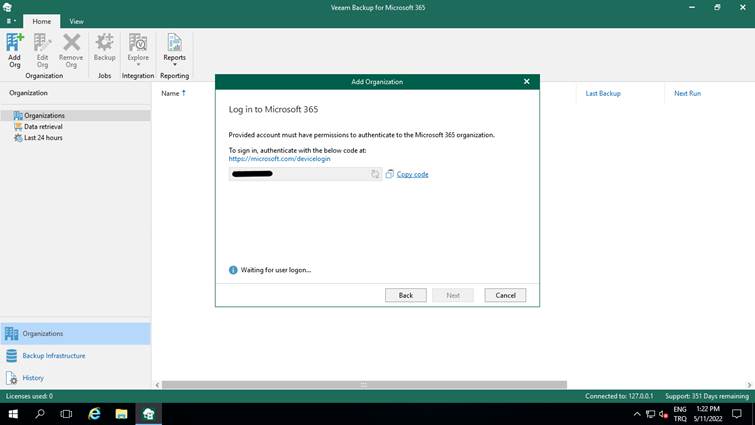This screenshot has height=425, width=755.
Task: Click the scrollbar right arrow
Action: 749,385
